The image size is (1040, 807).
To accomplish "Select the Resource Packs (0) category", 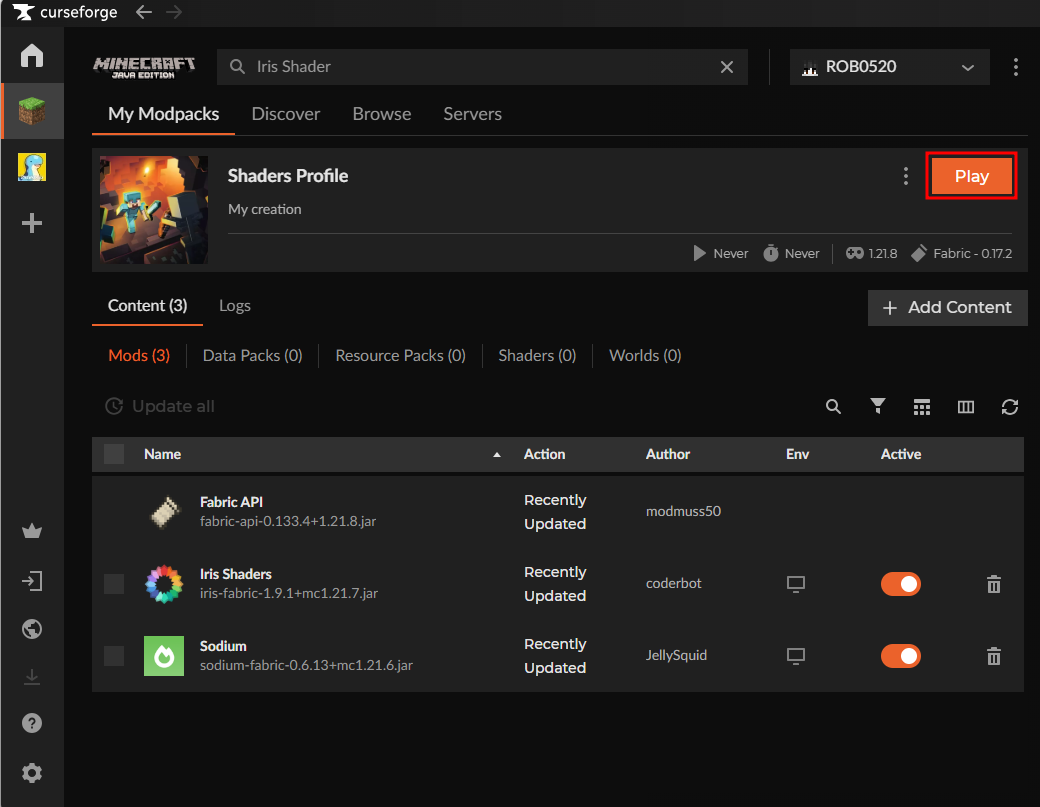I will point(401,355).
